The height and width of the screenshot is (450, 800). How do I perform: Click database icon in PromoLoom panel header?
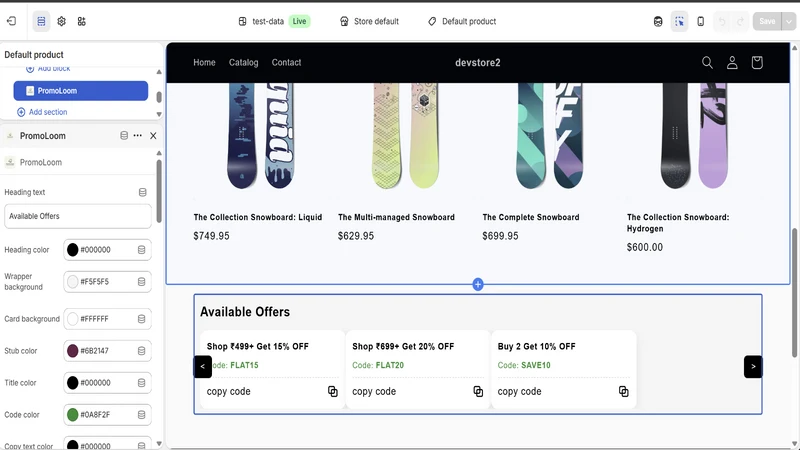coord(124,136)
